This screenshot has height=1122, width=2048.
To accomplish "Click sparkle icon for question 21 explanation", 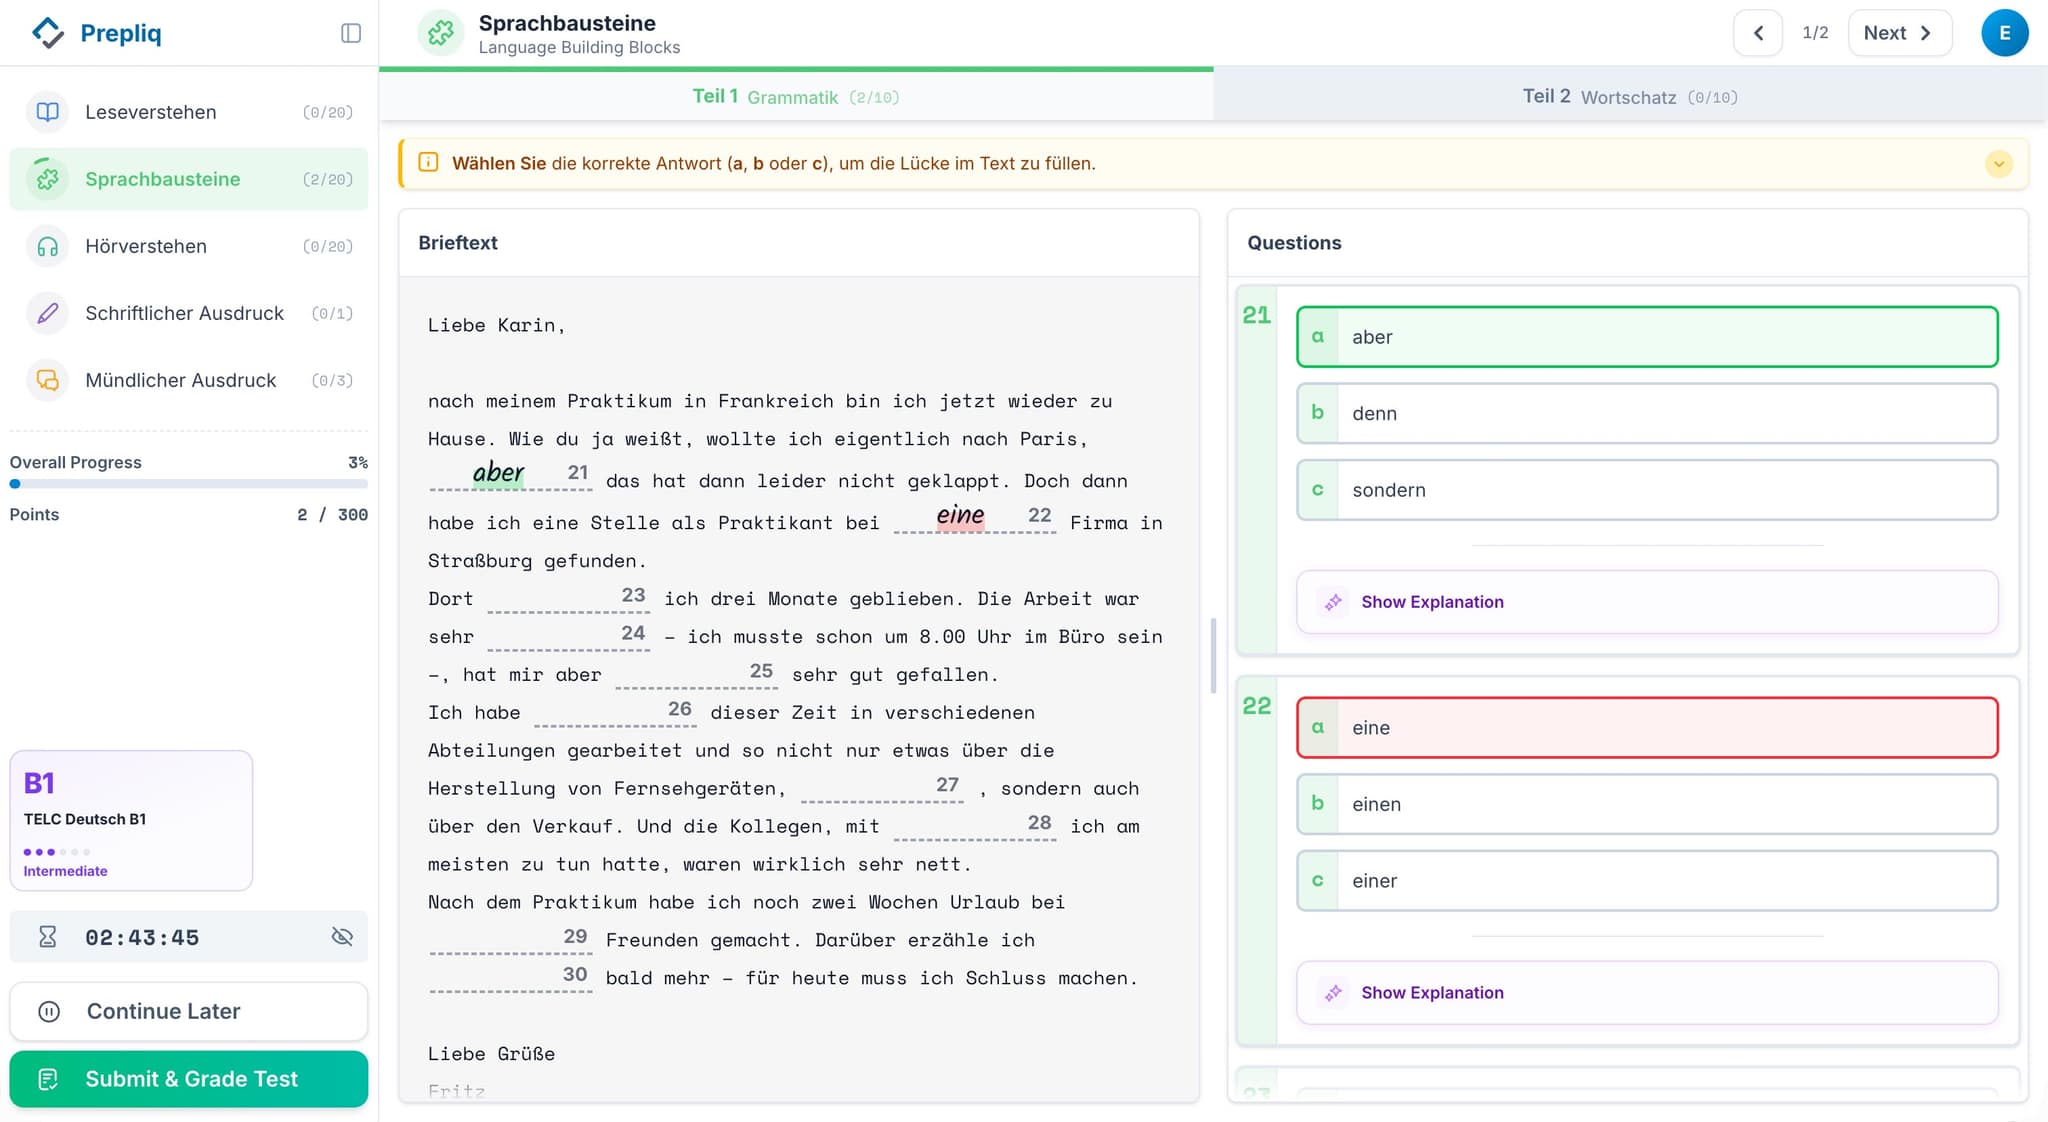I will [1333, 602].
